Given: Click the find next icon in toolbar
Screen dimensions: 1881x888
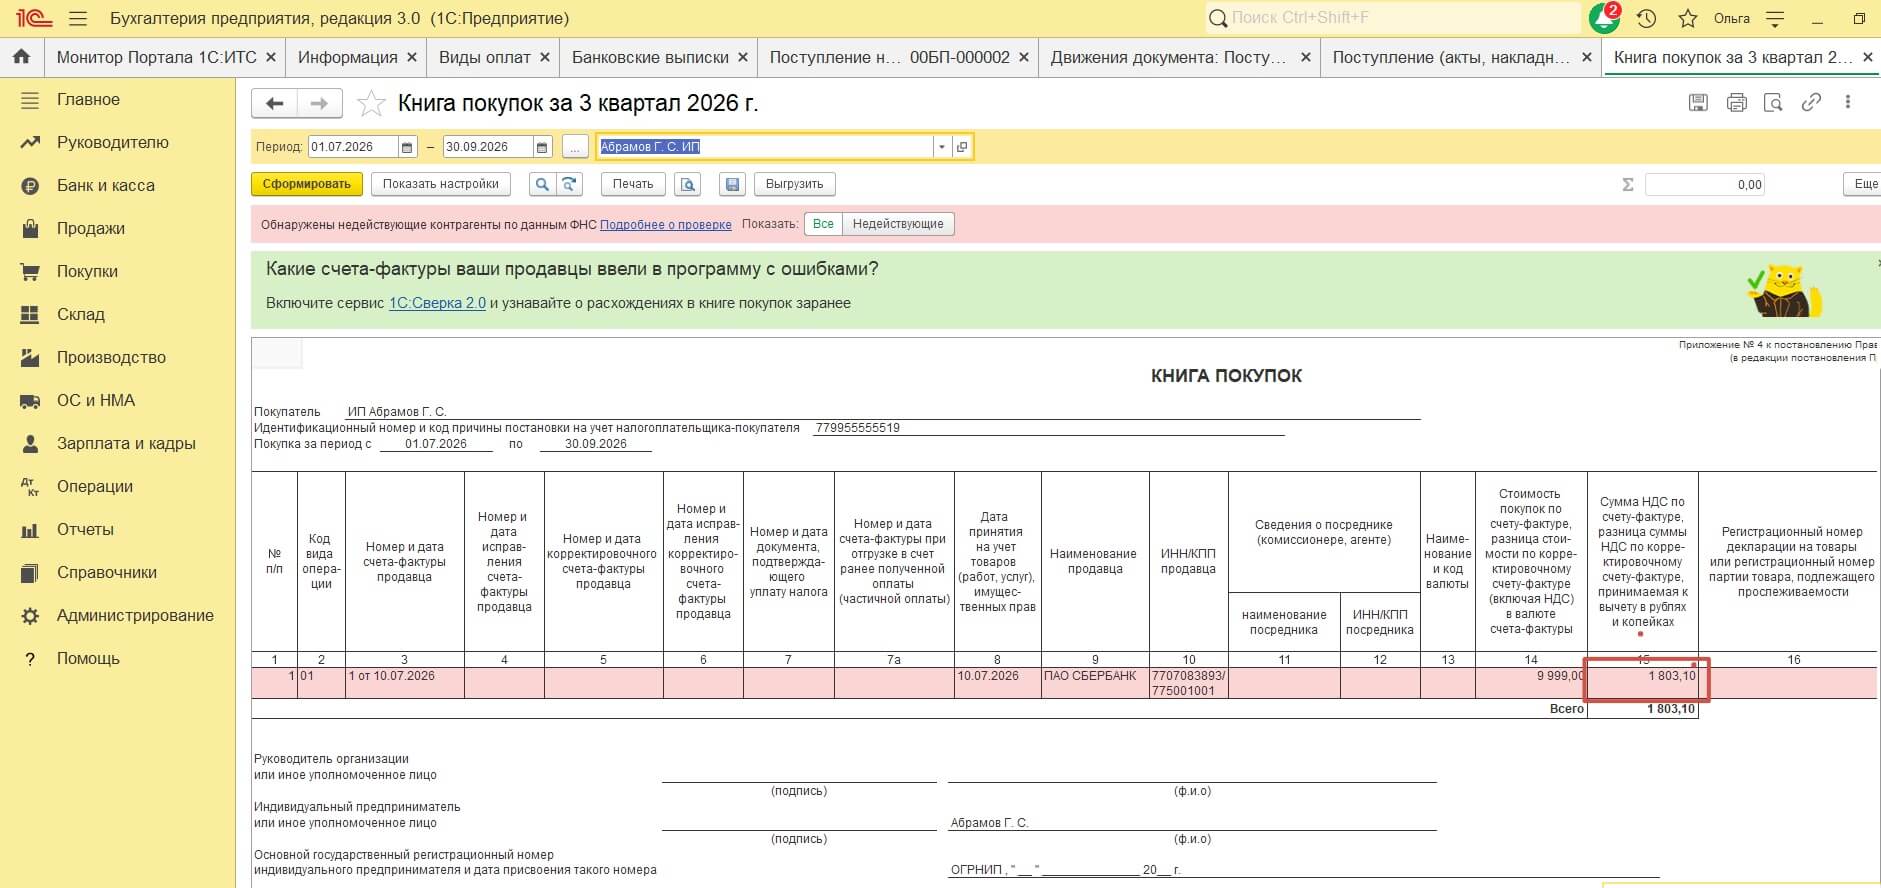Looking at the screenshot, I should [x=569, y=184].
